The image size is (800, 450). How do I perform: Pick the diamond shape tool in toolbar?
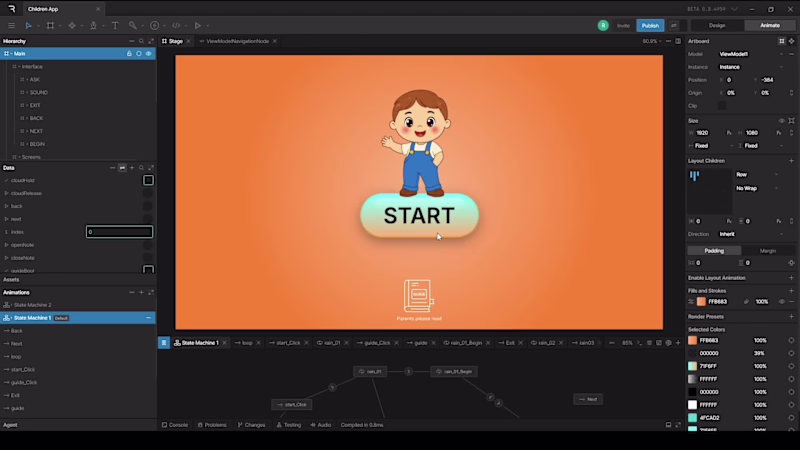72,26
